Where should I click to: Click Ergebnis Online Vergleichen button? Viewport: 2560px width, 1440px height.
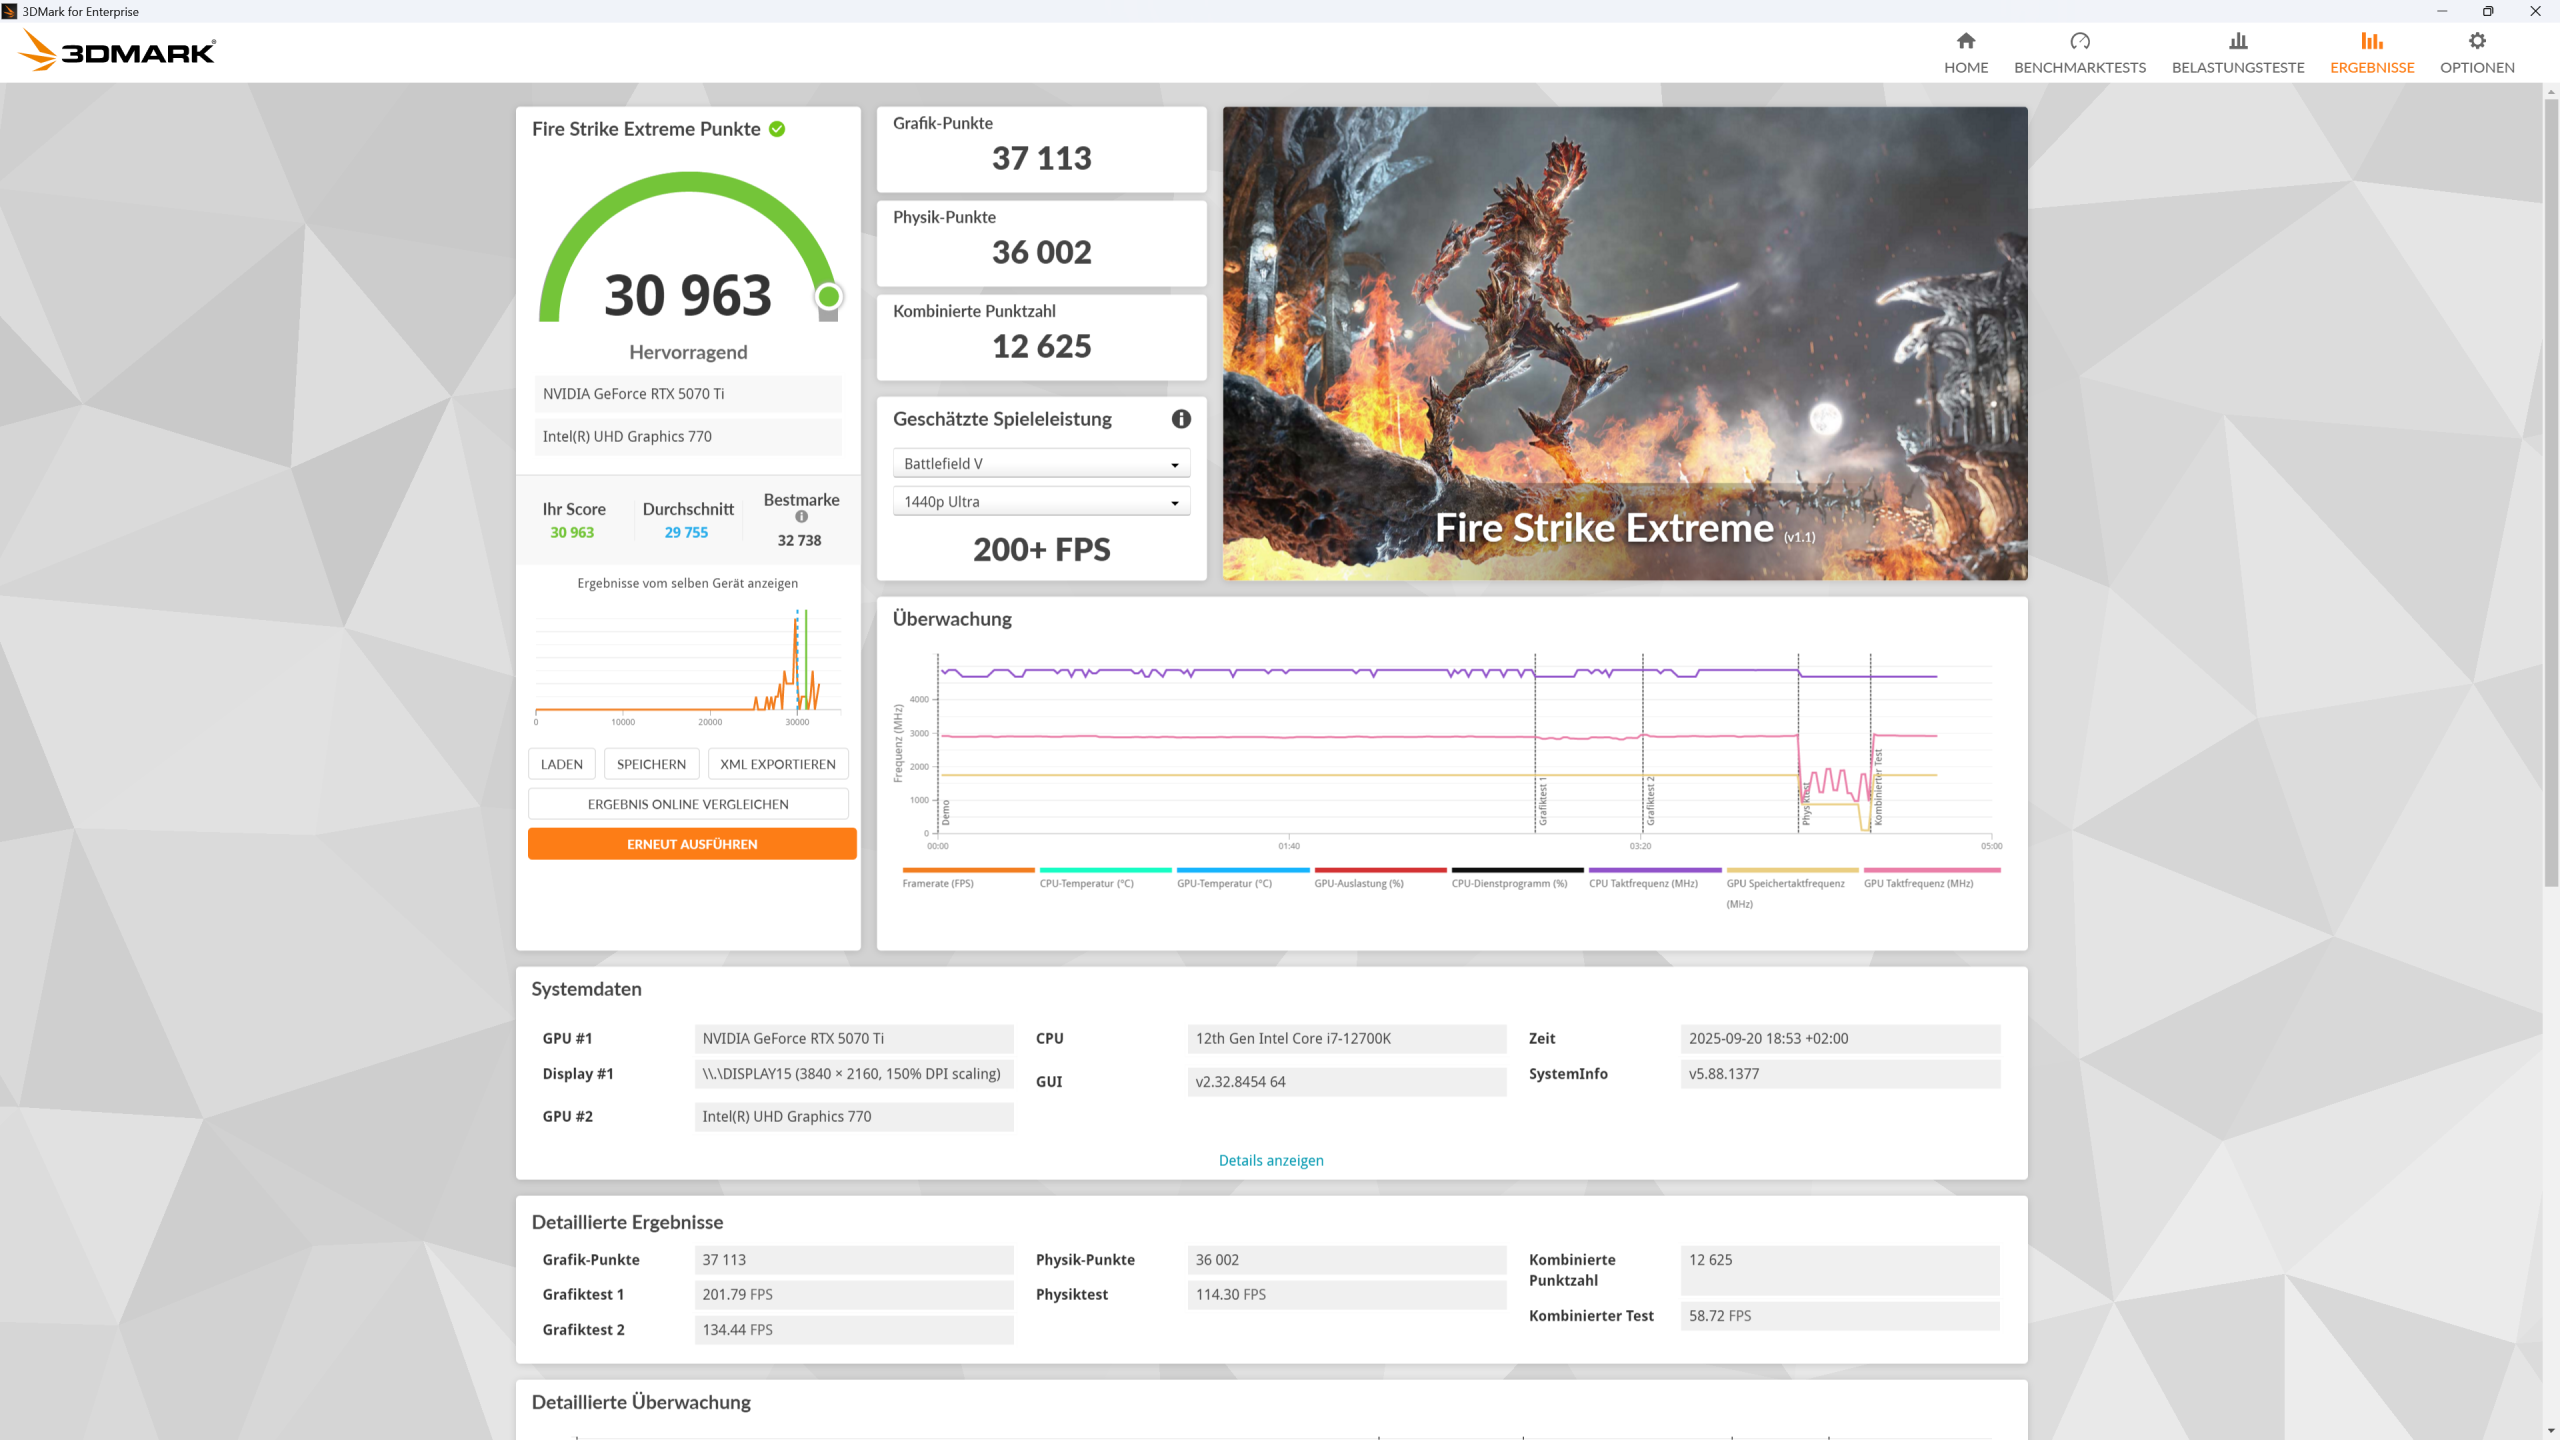(x=687, y=804)
